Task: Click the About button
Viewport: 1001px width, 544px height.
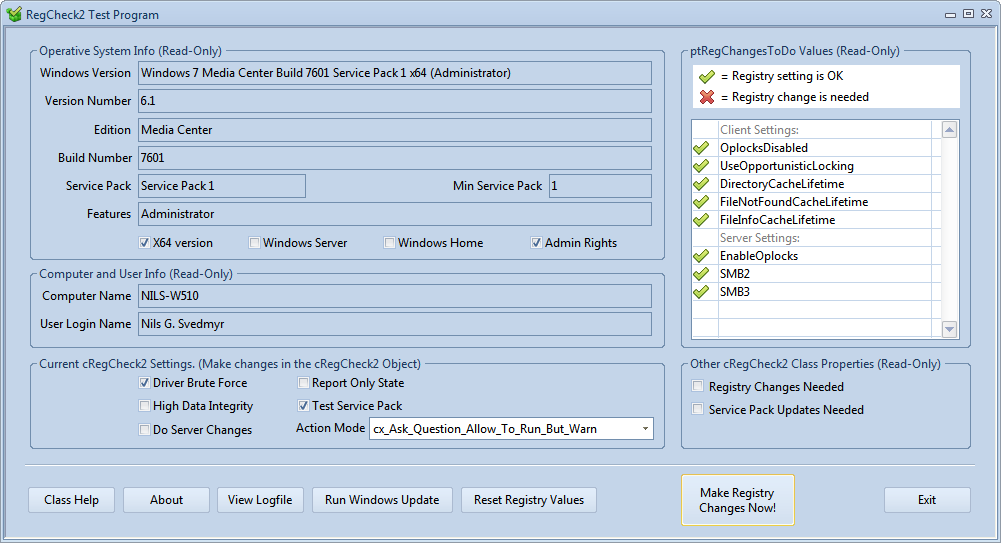Action: [x=166, y=500]
